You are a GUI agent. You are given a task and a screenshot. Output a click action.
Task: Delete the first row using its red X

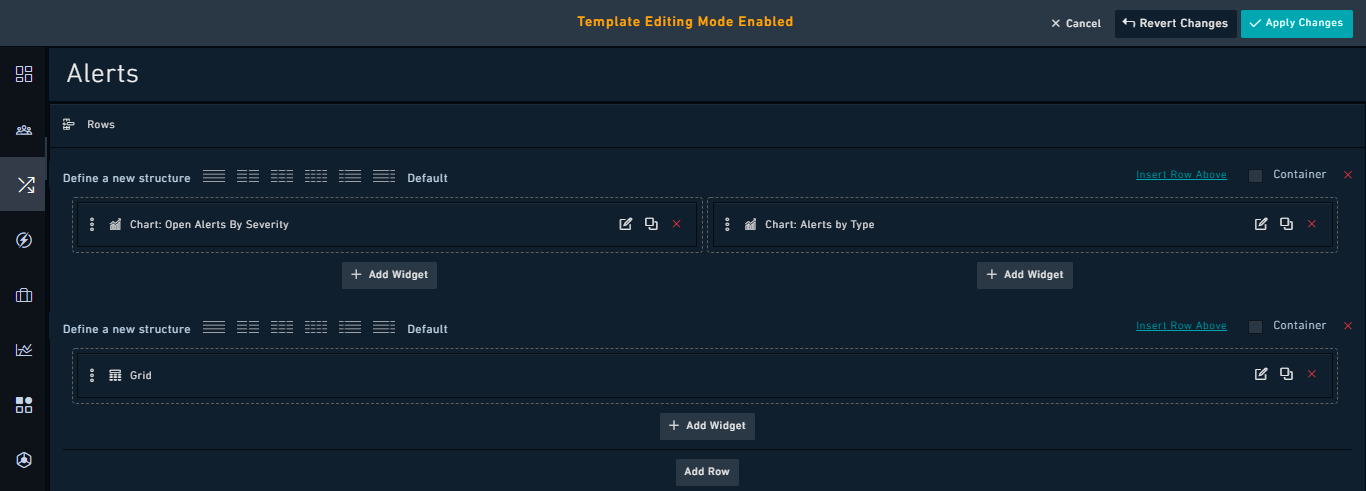(1348, 175)
